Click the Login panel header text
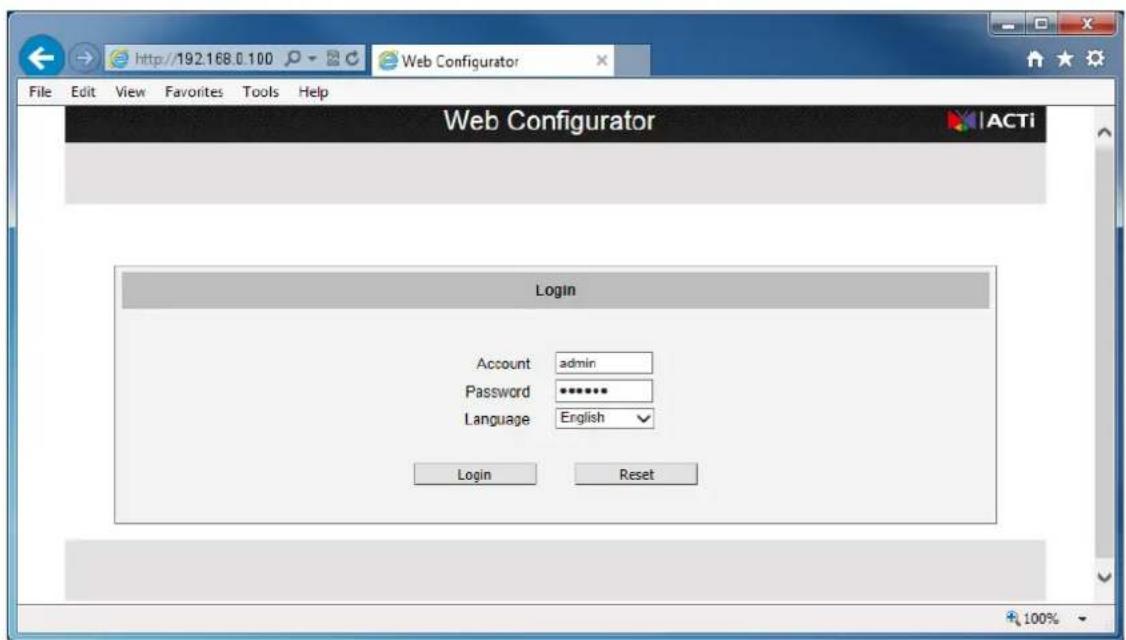This screenshot has width=1126, height=640. tap(555, 290)
